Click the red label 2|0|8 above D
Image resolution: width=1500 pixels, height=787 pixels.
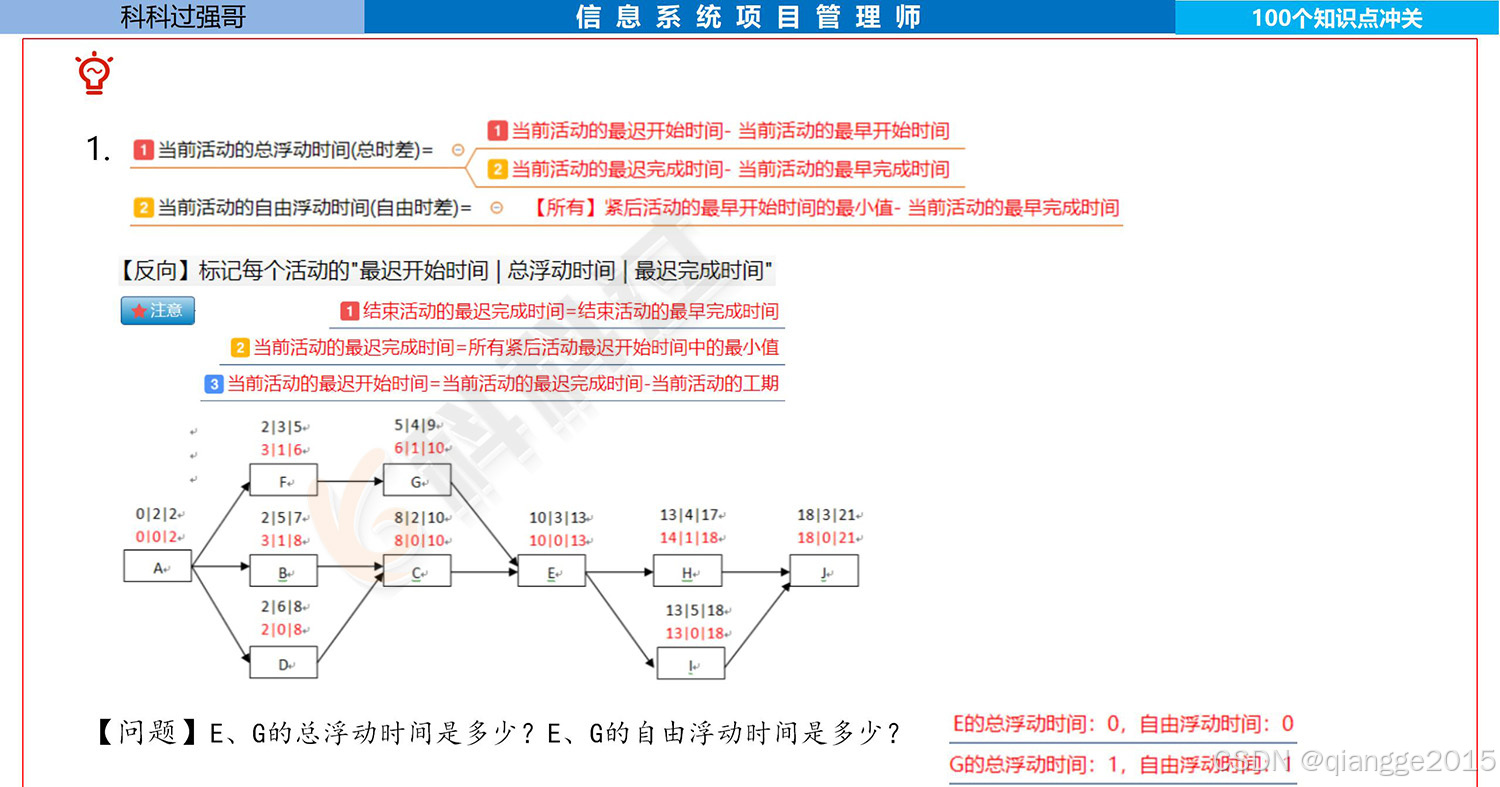(x=283, y=630)
